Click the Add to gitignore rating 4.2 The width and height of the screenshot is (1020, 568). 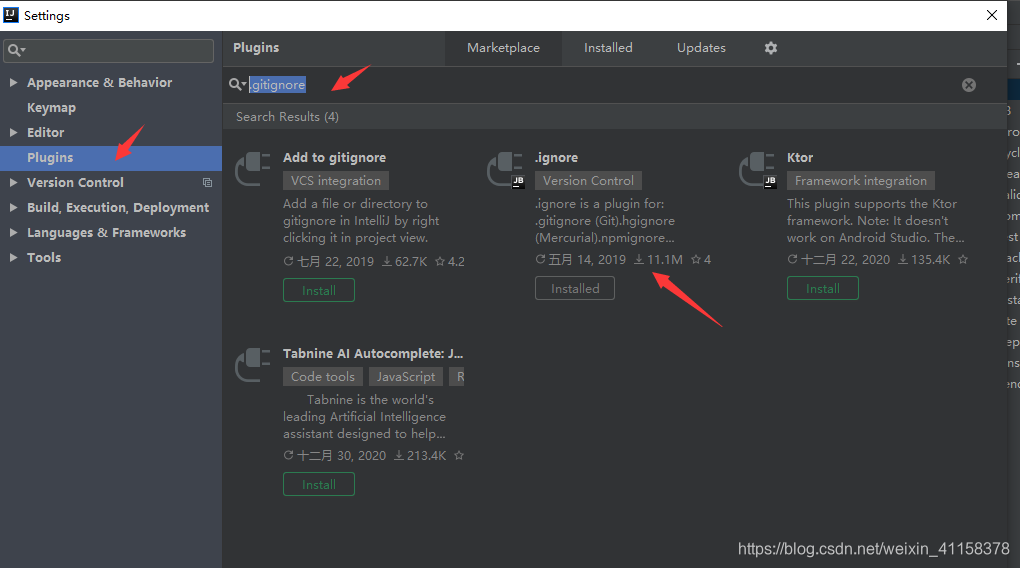[450, 262]
